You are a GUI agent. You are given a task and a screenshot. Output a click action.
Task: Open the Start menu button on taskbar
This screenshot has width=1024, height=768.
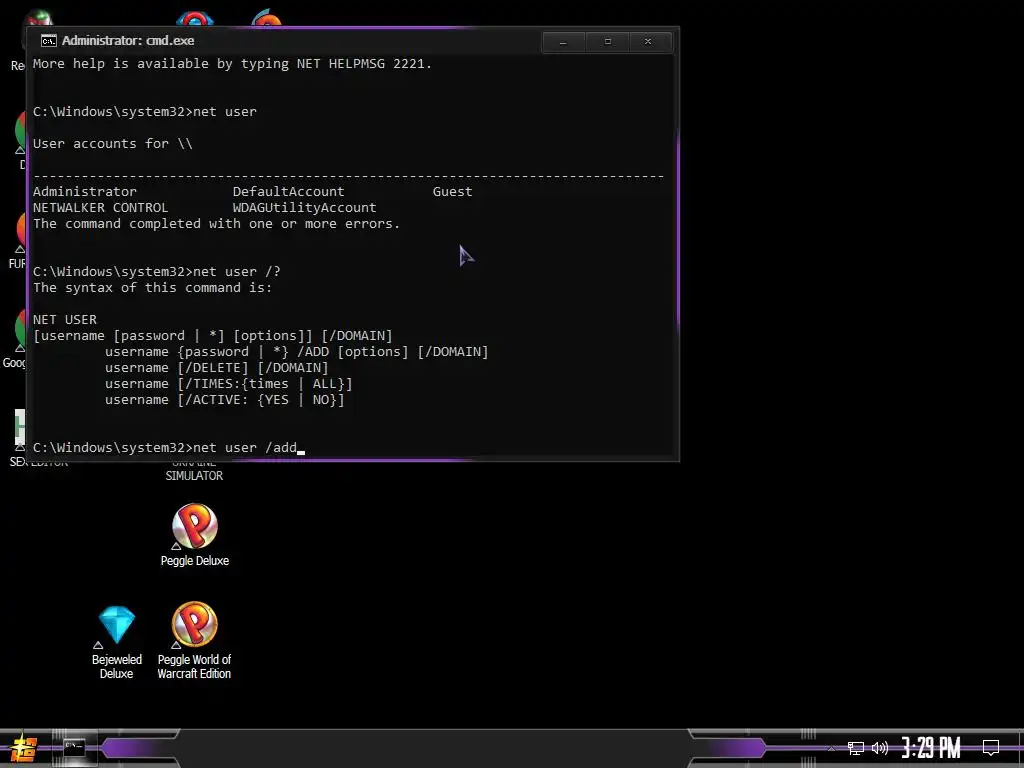(x=24, y=748)
